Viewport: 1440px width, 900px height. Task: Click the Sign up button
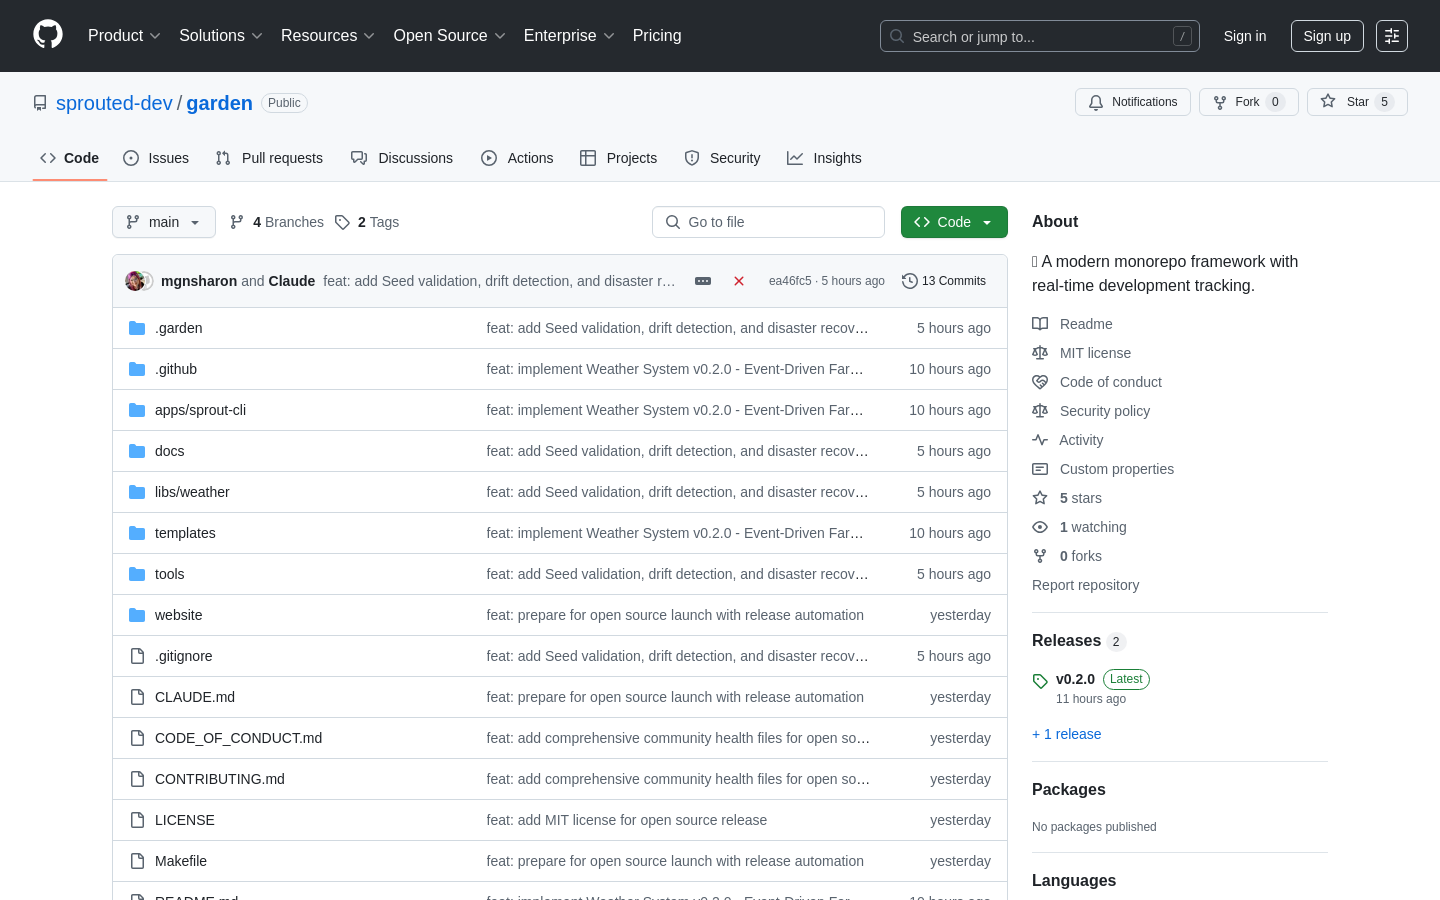coord(1327,36)
